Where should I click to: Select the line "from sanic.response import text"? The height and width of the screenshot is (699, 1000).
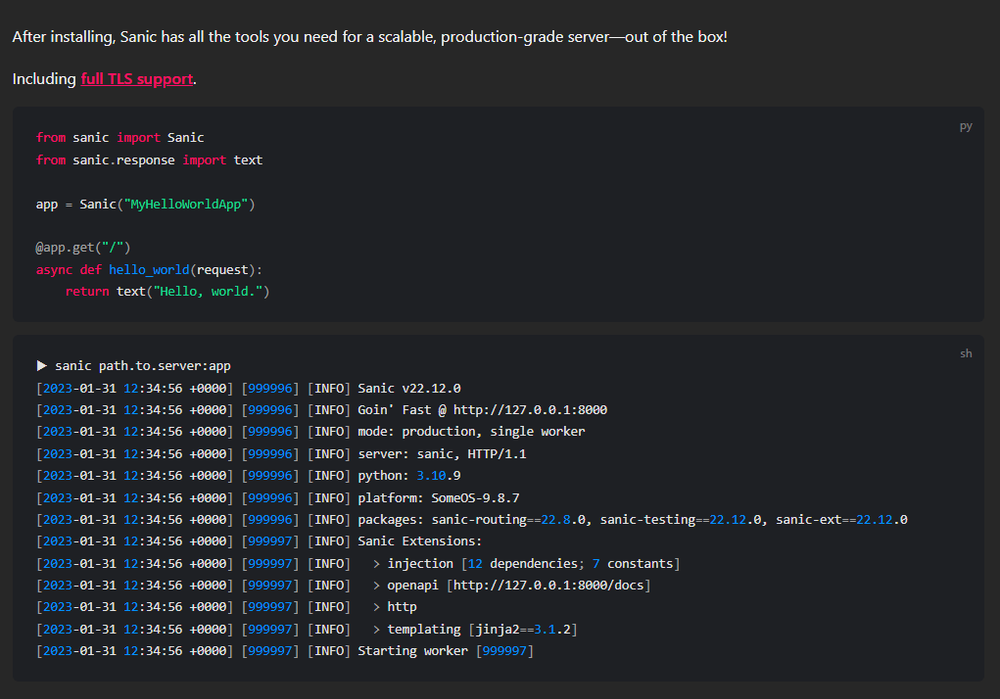click(149, 160)
